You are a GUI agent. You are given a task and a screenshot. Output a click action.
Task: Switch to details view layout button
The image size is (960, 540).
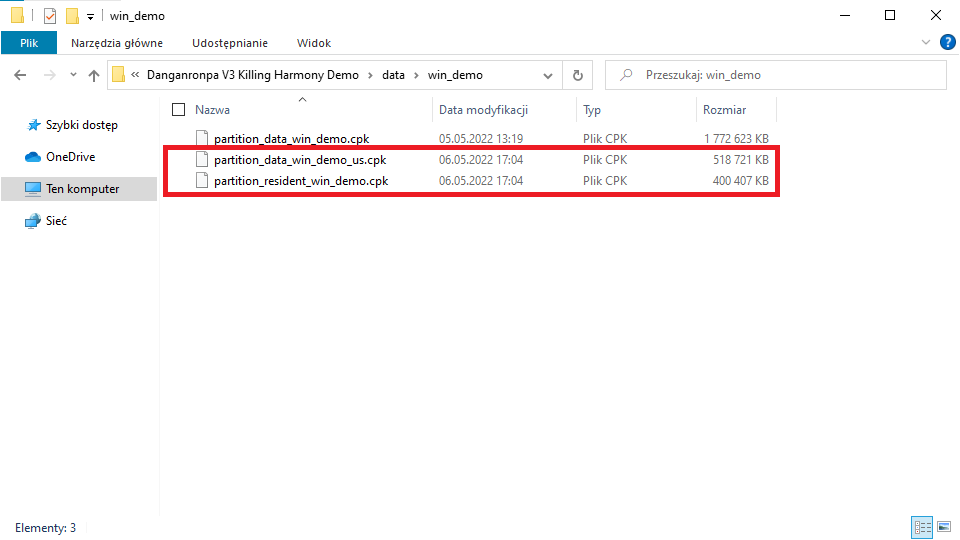922,527
